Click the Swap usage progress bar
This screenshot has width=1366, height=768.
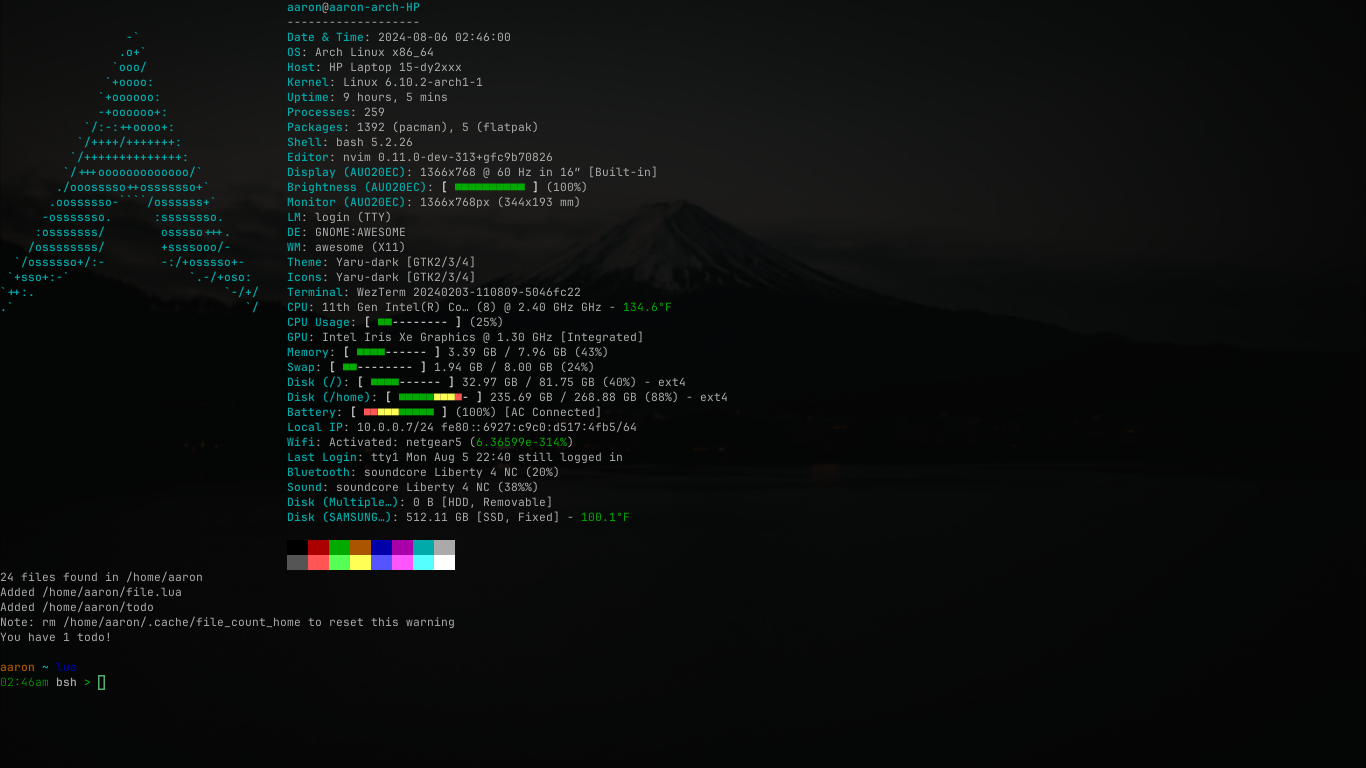[x=378, y=367]
